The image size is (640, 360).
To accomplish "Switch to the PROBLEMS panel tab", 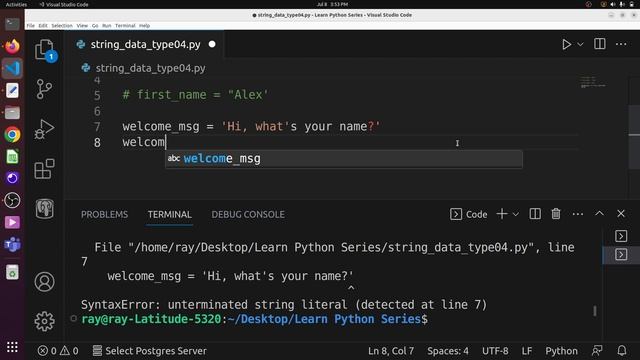I will point(104,214).
